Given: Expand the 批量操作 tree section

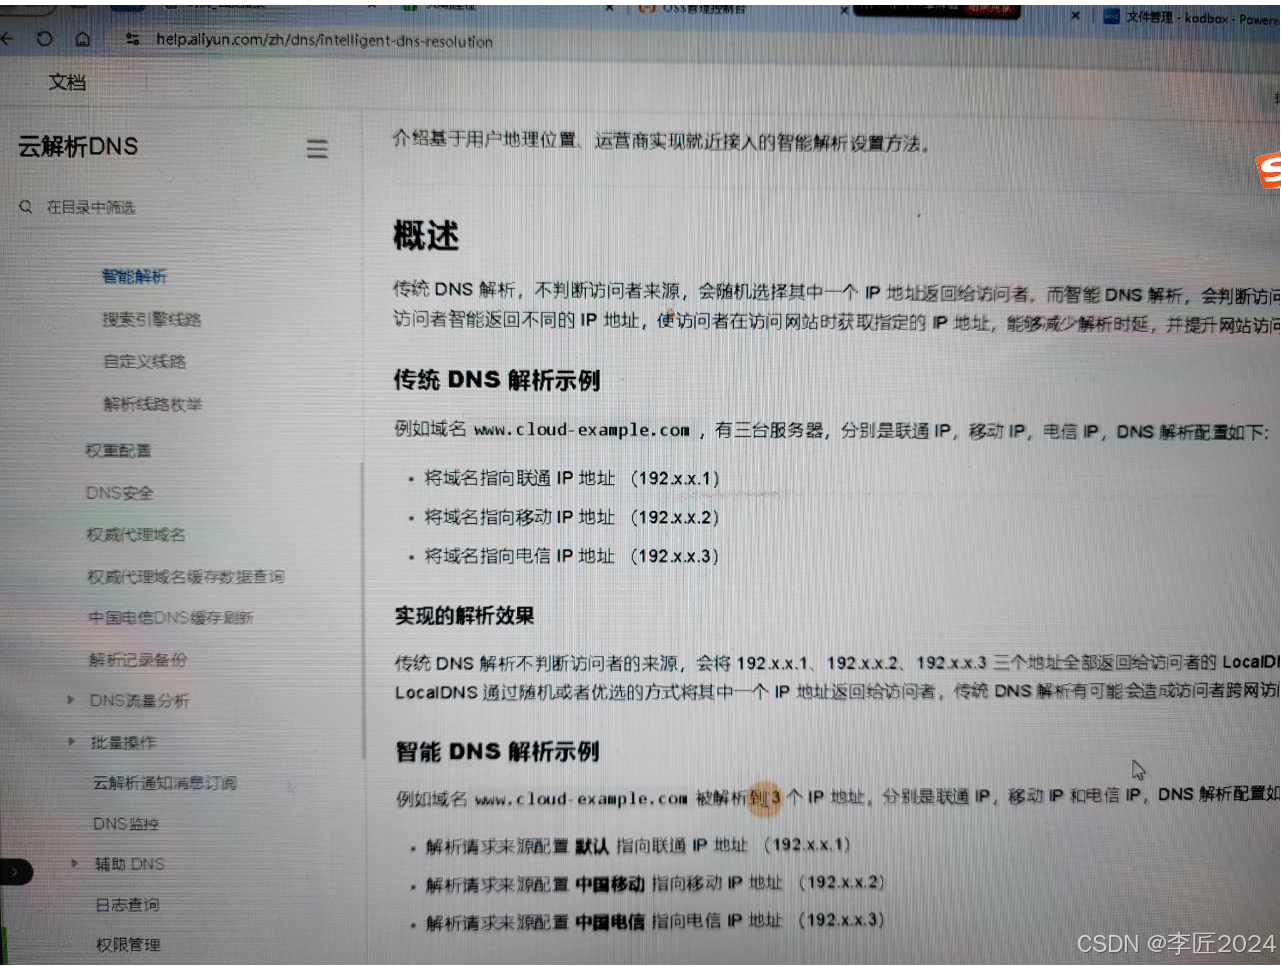Looking at the screenshot, I should [71, 742].
